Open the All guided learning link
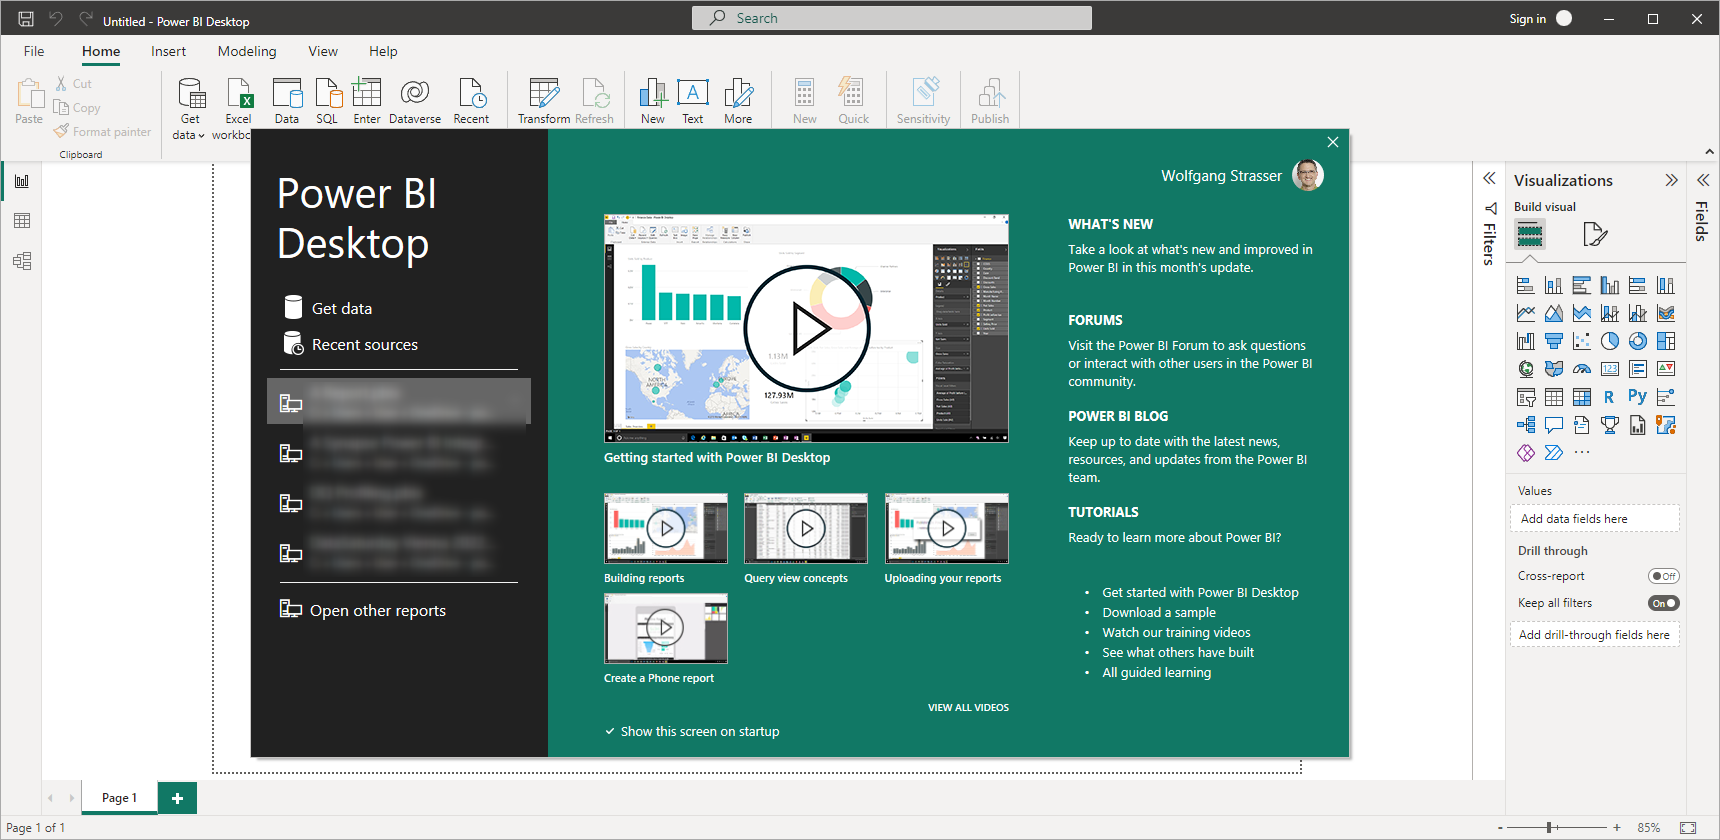Image resolution: width=1720 pixels, height=840 pixels. 1156,673
